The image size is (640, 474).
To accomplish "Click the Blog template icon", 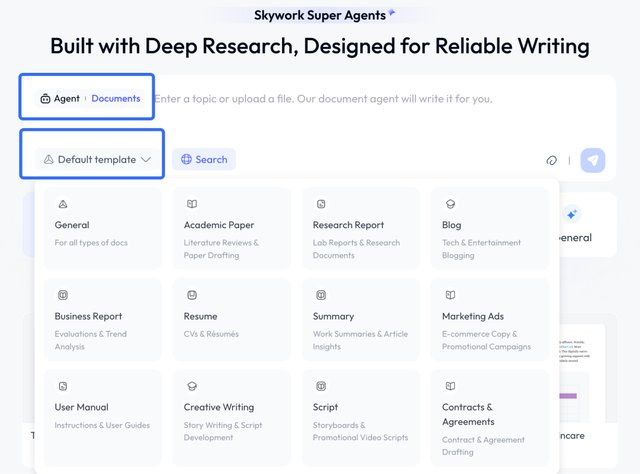I will [x=450, y=204].
